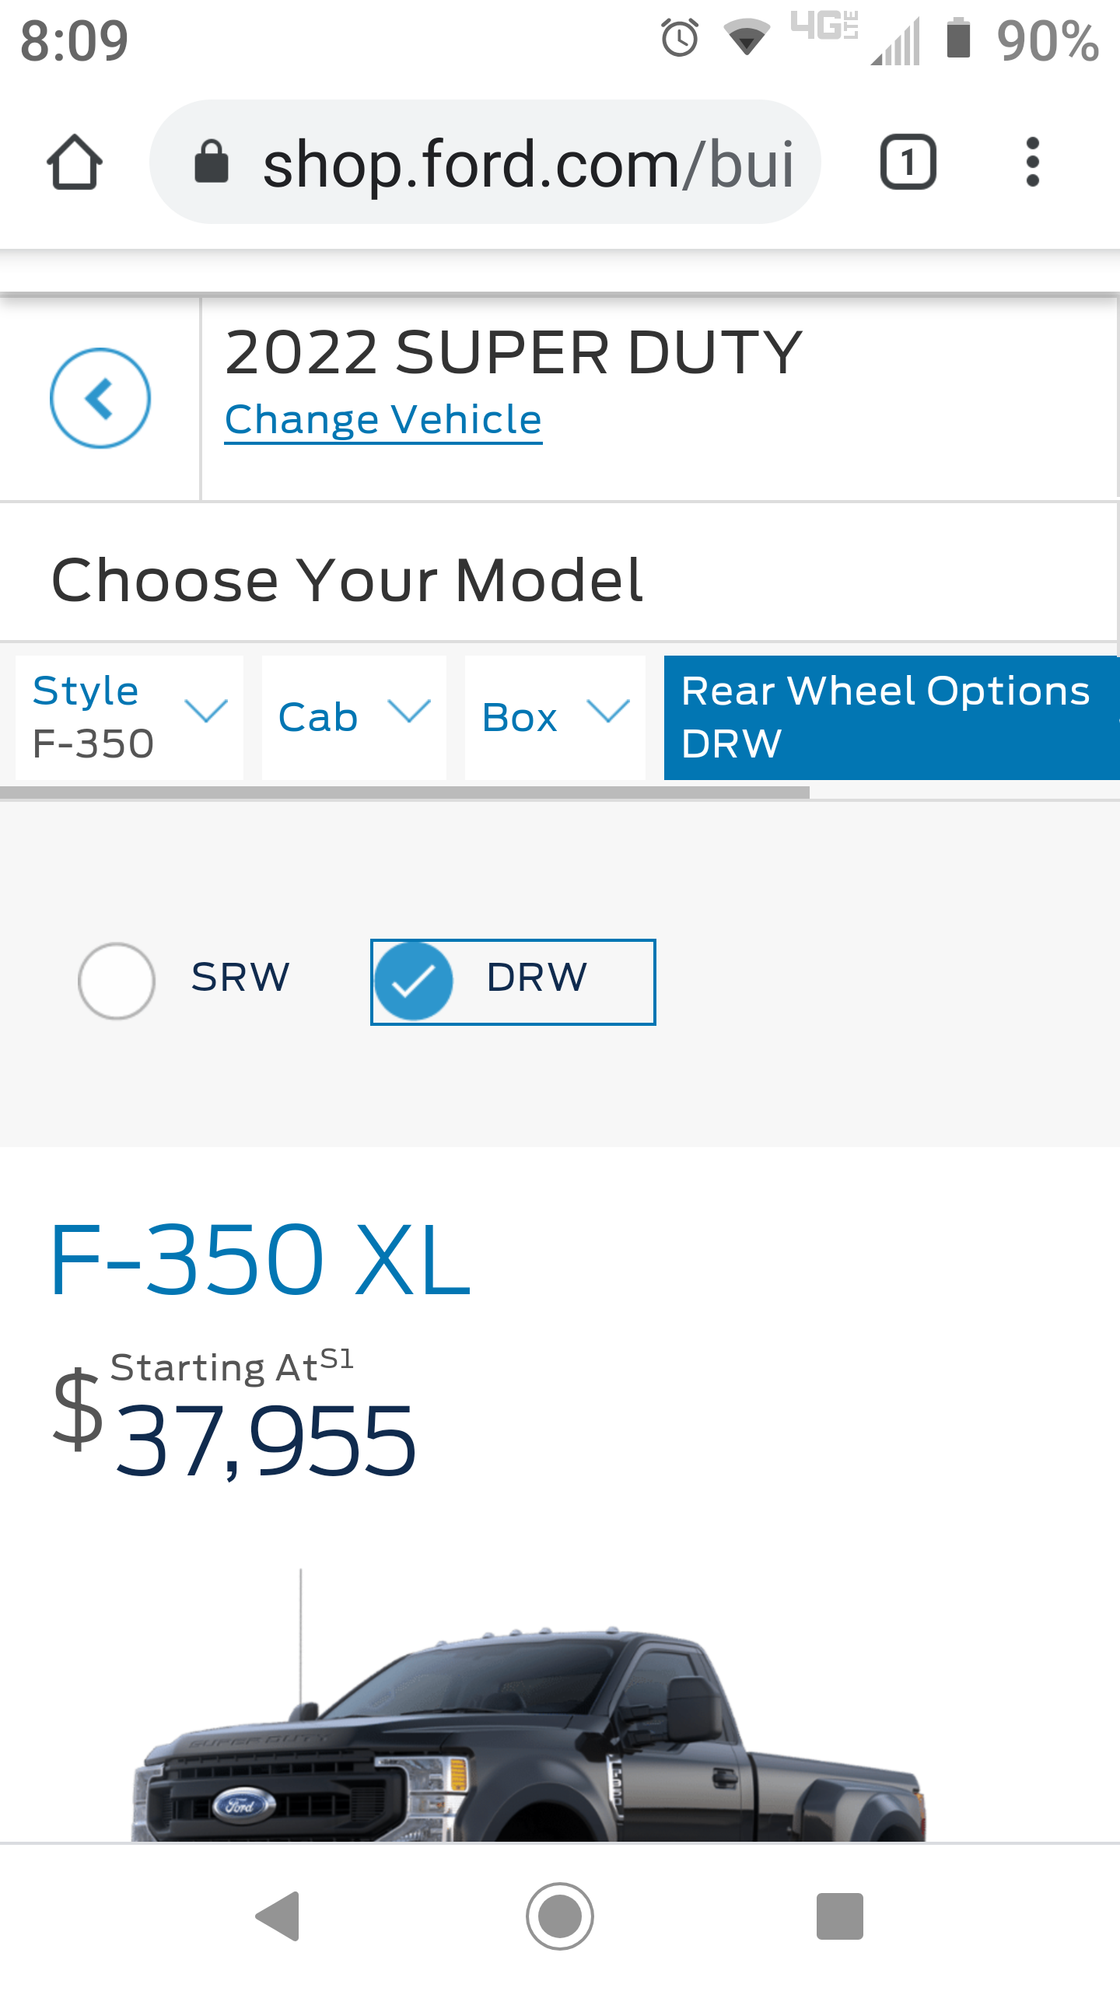Tap the checked DRW radio button
The width and height of the screenshot is (1120, 1991).
click(413, 981)
